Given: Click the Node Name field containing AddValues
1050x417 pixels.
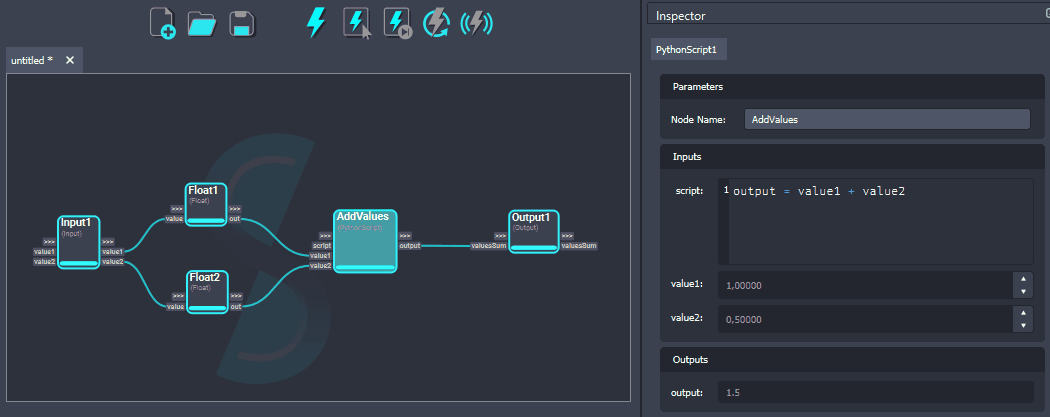Looking at the screenshot, I should coord(887,119).
